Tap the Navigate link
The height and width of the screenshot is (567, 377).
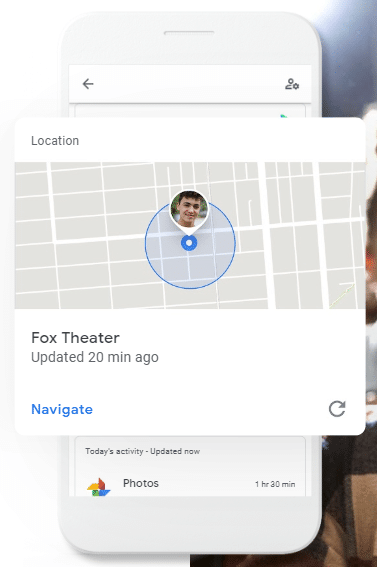tap(62, 409)
